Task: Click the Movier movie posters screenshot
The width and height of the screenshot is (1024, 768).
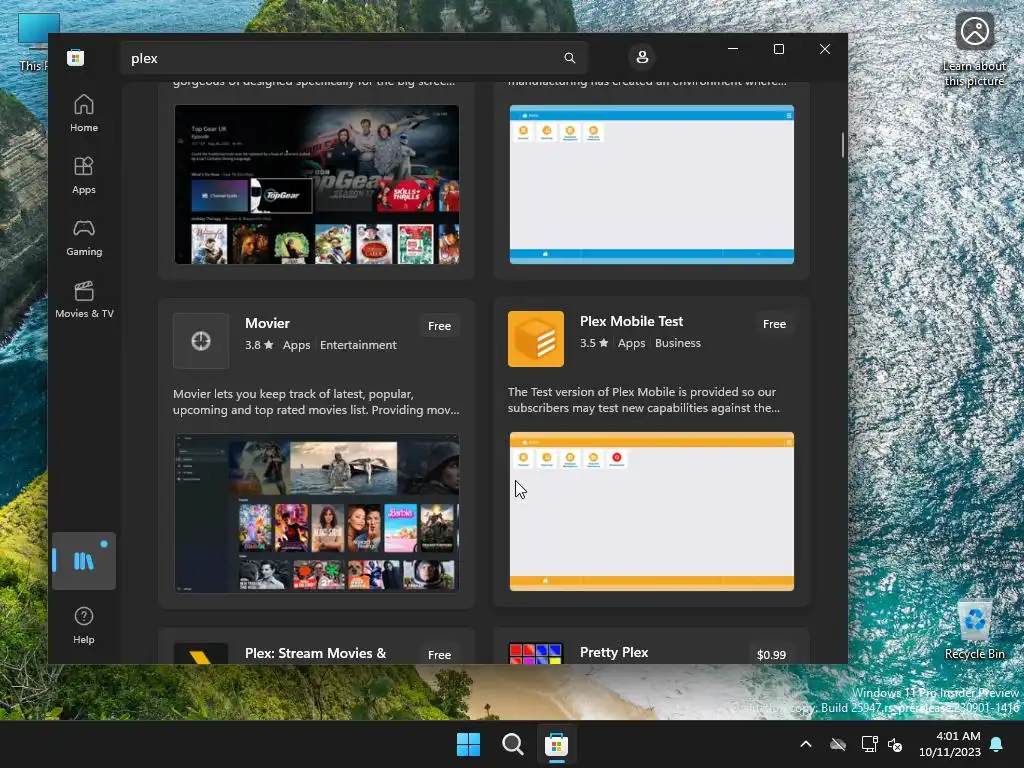Action: 317,513
